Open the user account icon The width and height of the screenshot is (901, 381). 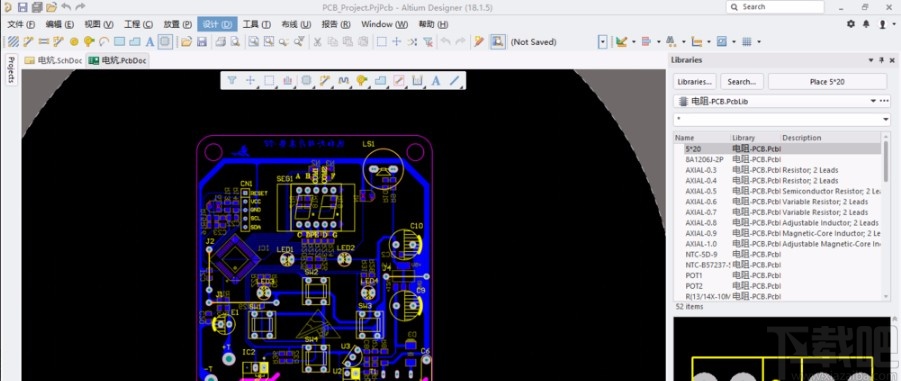point(883,24)
